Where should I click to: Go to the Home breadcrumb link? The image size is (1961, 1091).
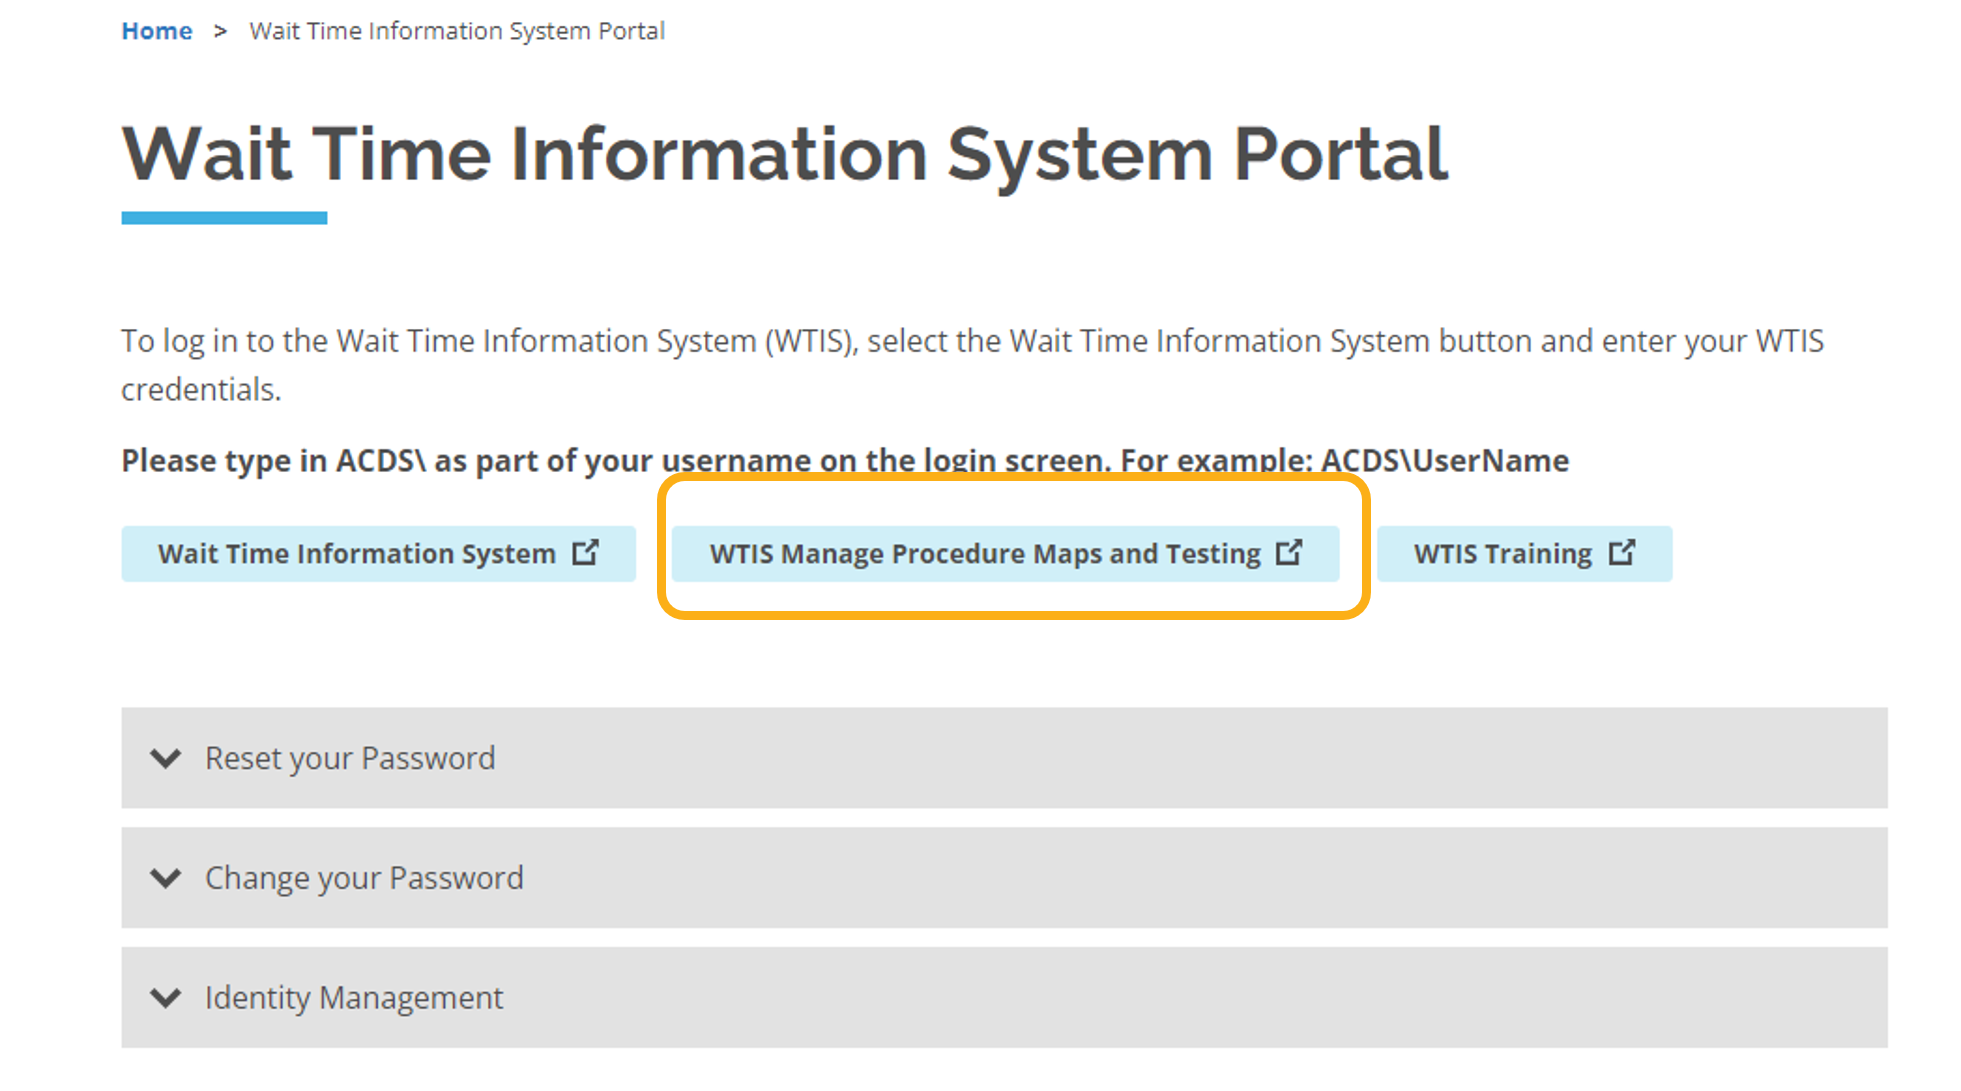[x=156, y=31]
